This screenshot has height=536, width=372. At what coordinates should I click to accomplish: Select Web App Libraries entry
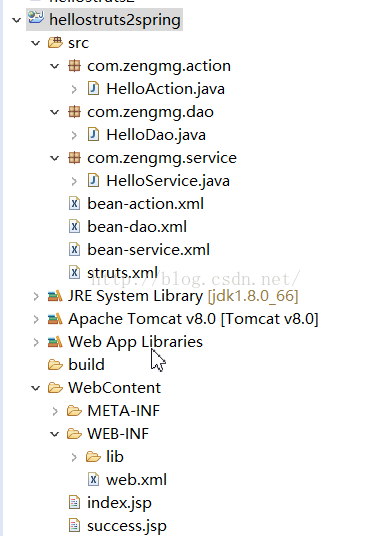click(135, 342)
